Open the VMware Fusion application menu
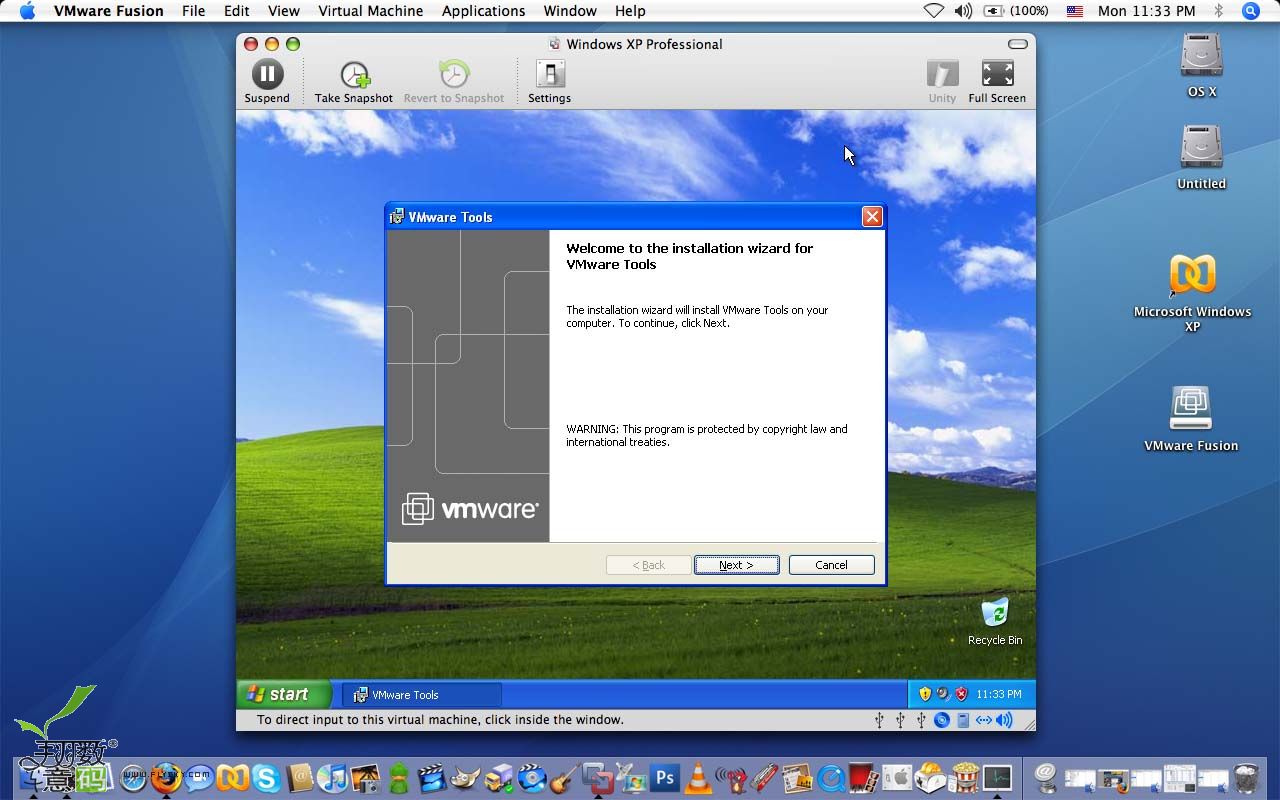 click(108, 11)
